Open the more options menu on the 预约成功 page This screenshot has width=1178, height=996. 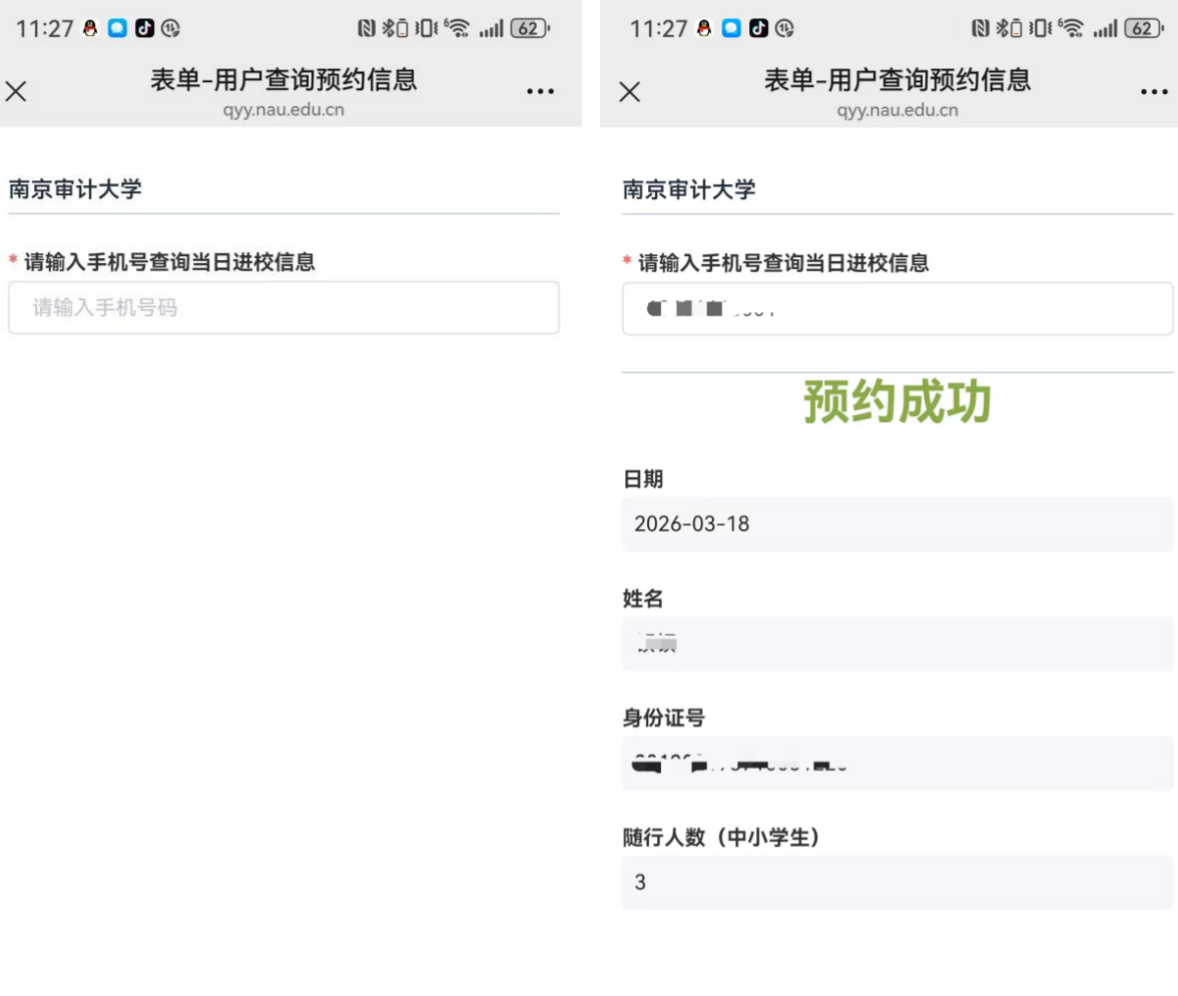click(x=1153, y=92)
